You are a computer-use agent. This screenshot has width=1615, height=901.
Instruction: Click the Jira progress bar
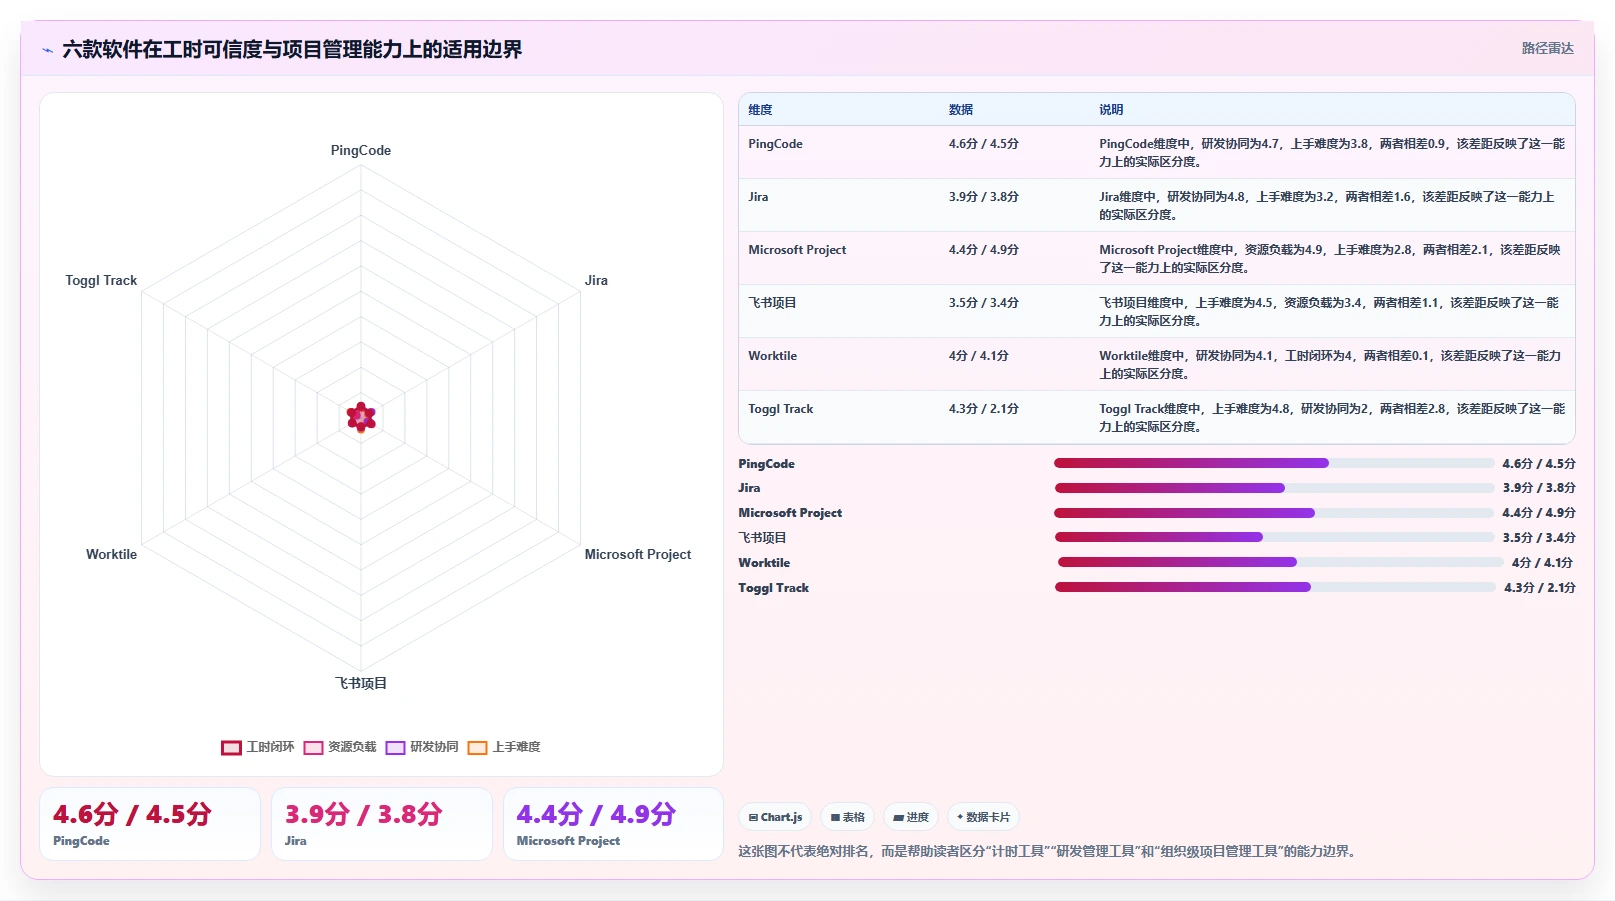1274,488
